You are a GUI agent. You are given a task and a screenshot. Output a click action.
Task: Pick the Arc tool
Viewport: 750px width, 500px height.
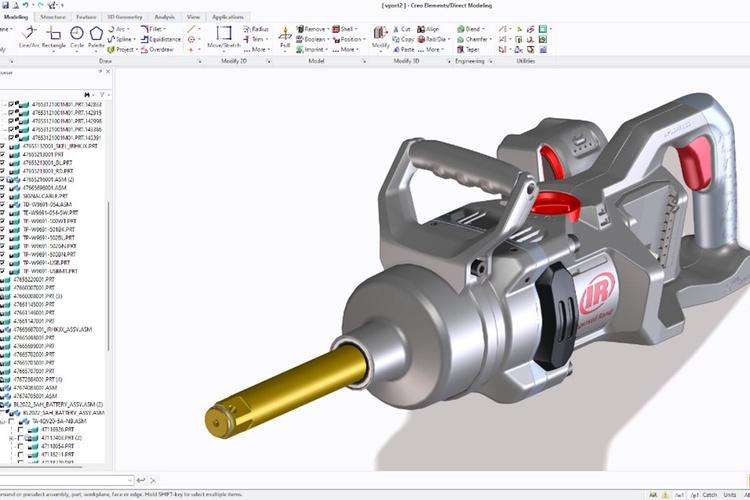point(117,29)
